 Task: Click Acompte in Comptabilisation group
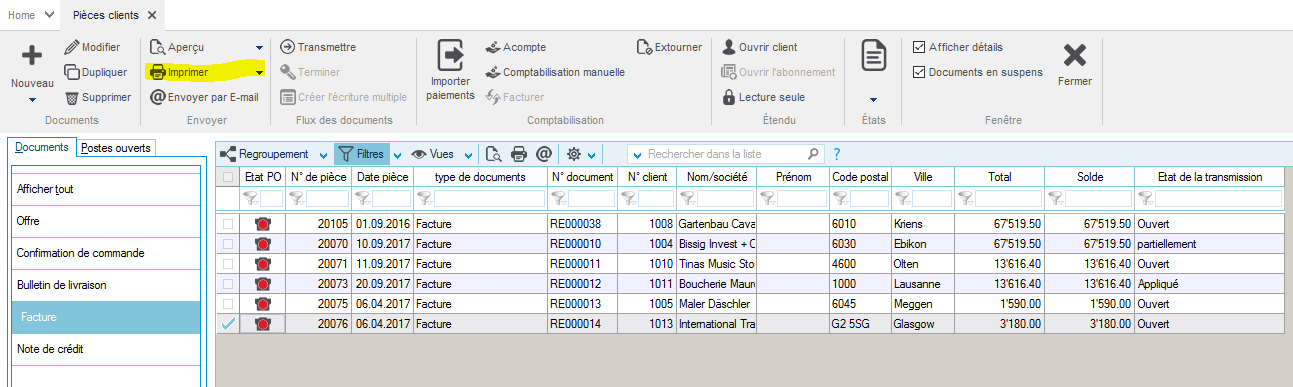click(516, 47)
